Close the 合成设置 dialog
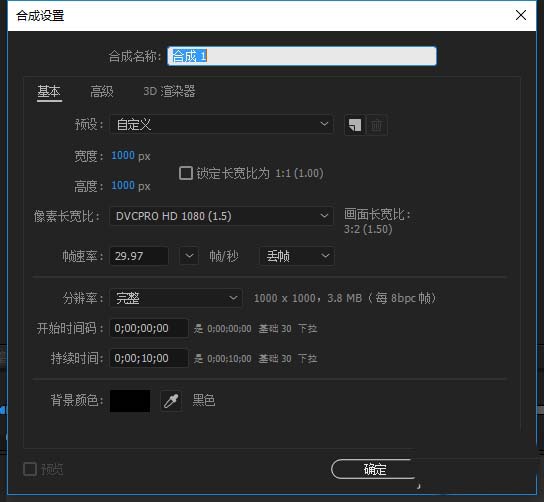Screen dimensions: 544x502 coord(521,15)
